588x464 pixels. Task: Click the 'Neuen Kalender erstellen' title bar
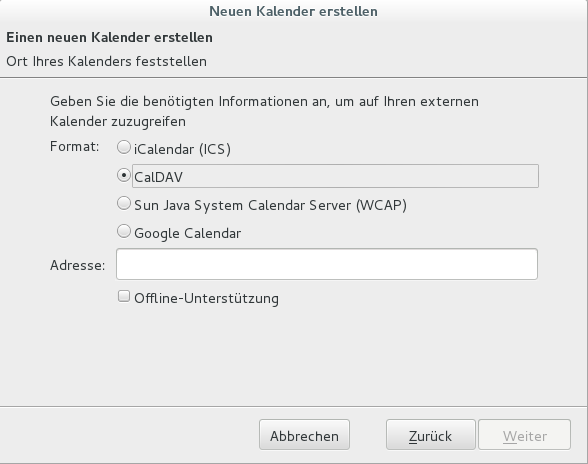(293, 11)
